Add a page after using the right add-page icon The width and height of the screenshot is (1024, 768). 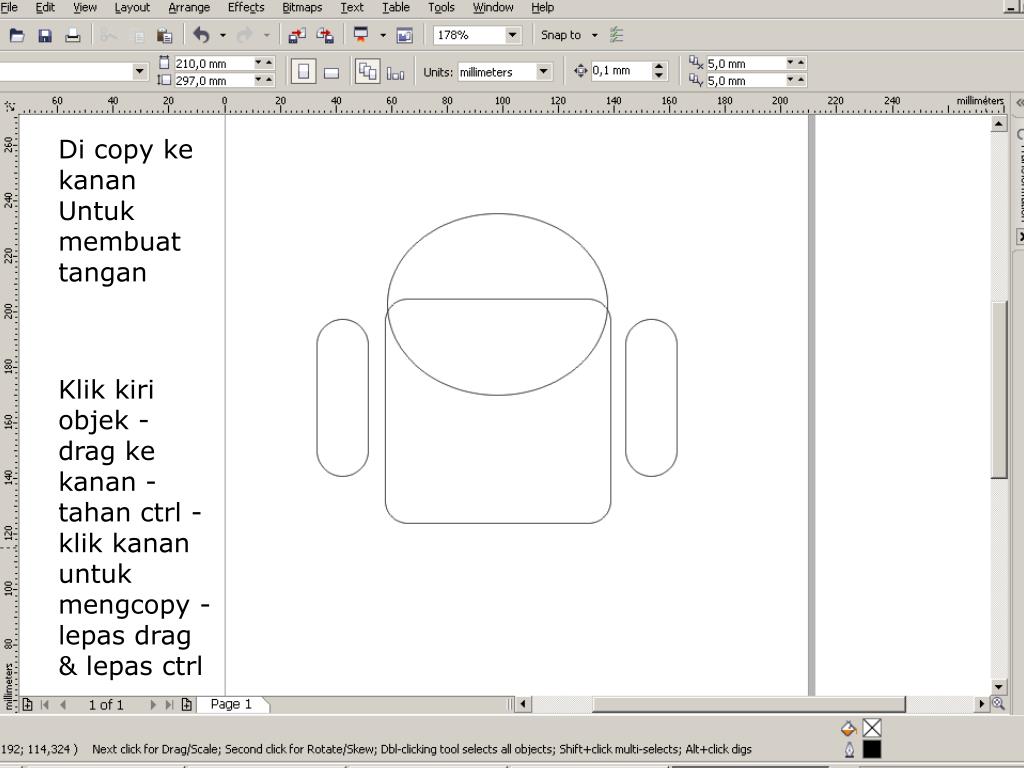coord(187,705)
